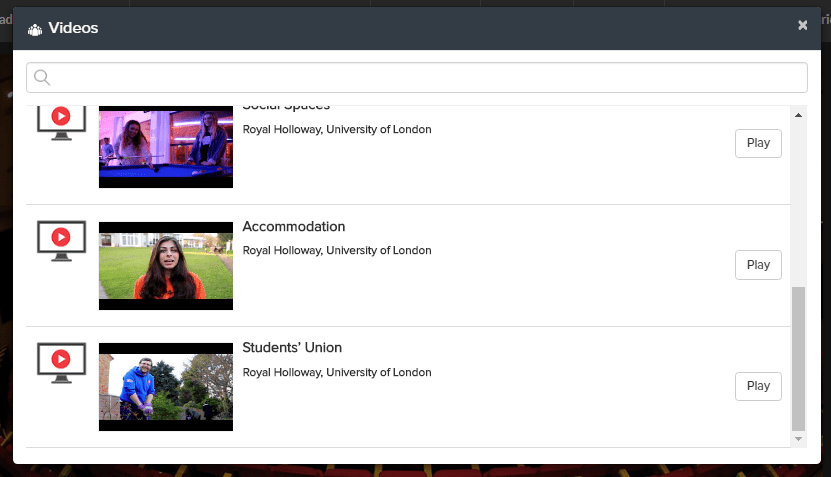
Task: Focus the video search input field
Action: click(420, 78)
